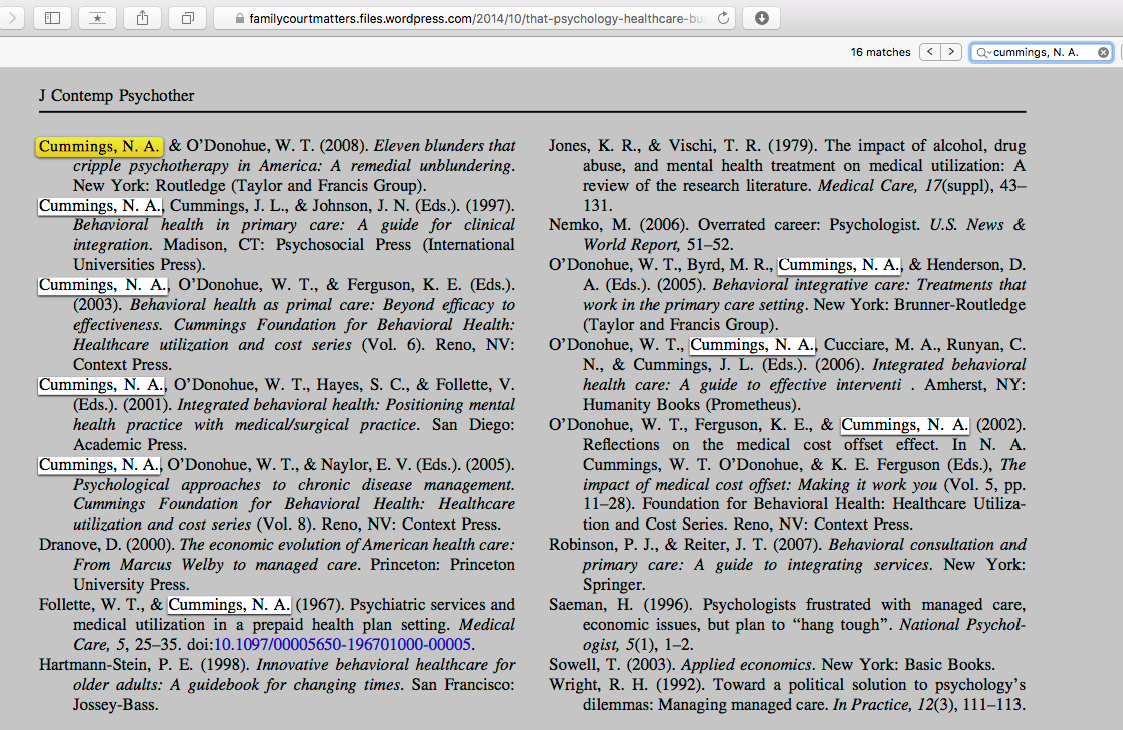Jump to the next search match
The width and height of the screenshot is (1123, 730).
tap(951, 52)
